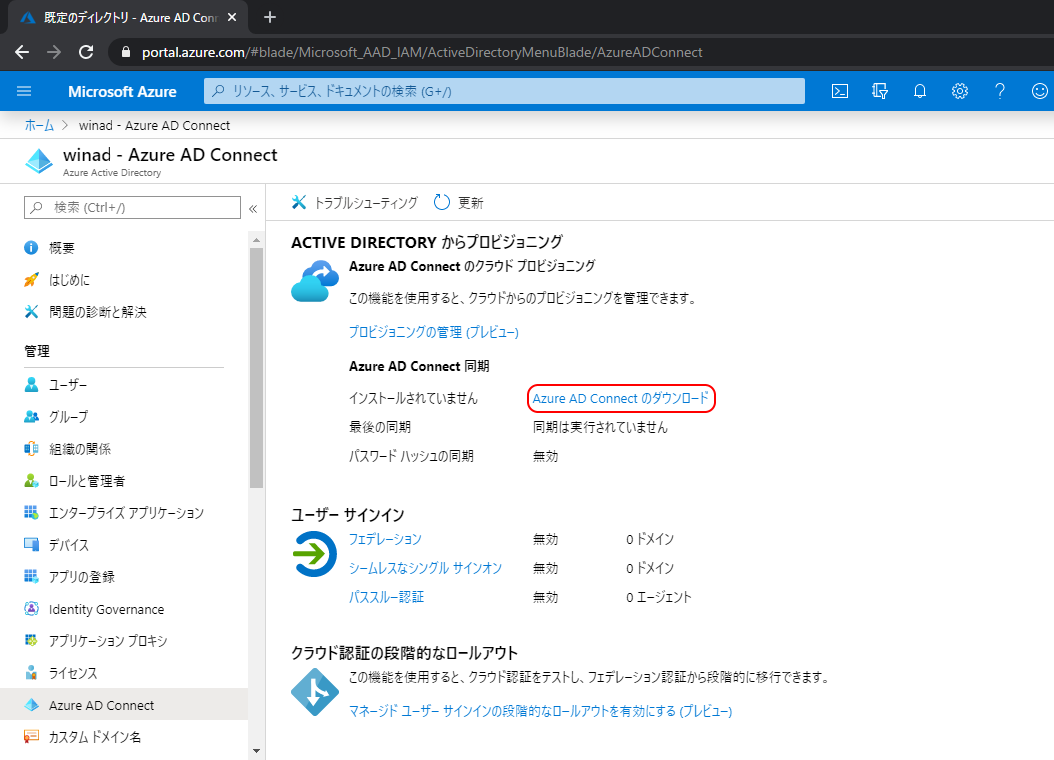1054x760 pixels.
Task: Open プロビジョニングの管理 (プレビュー) link
Action: coord(434,332)
